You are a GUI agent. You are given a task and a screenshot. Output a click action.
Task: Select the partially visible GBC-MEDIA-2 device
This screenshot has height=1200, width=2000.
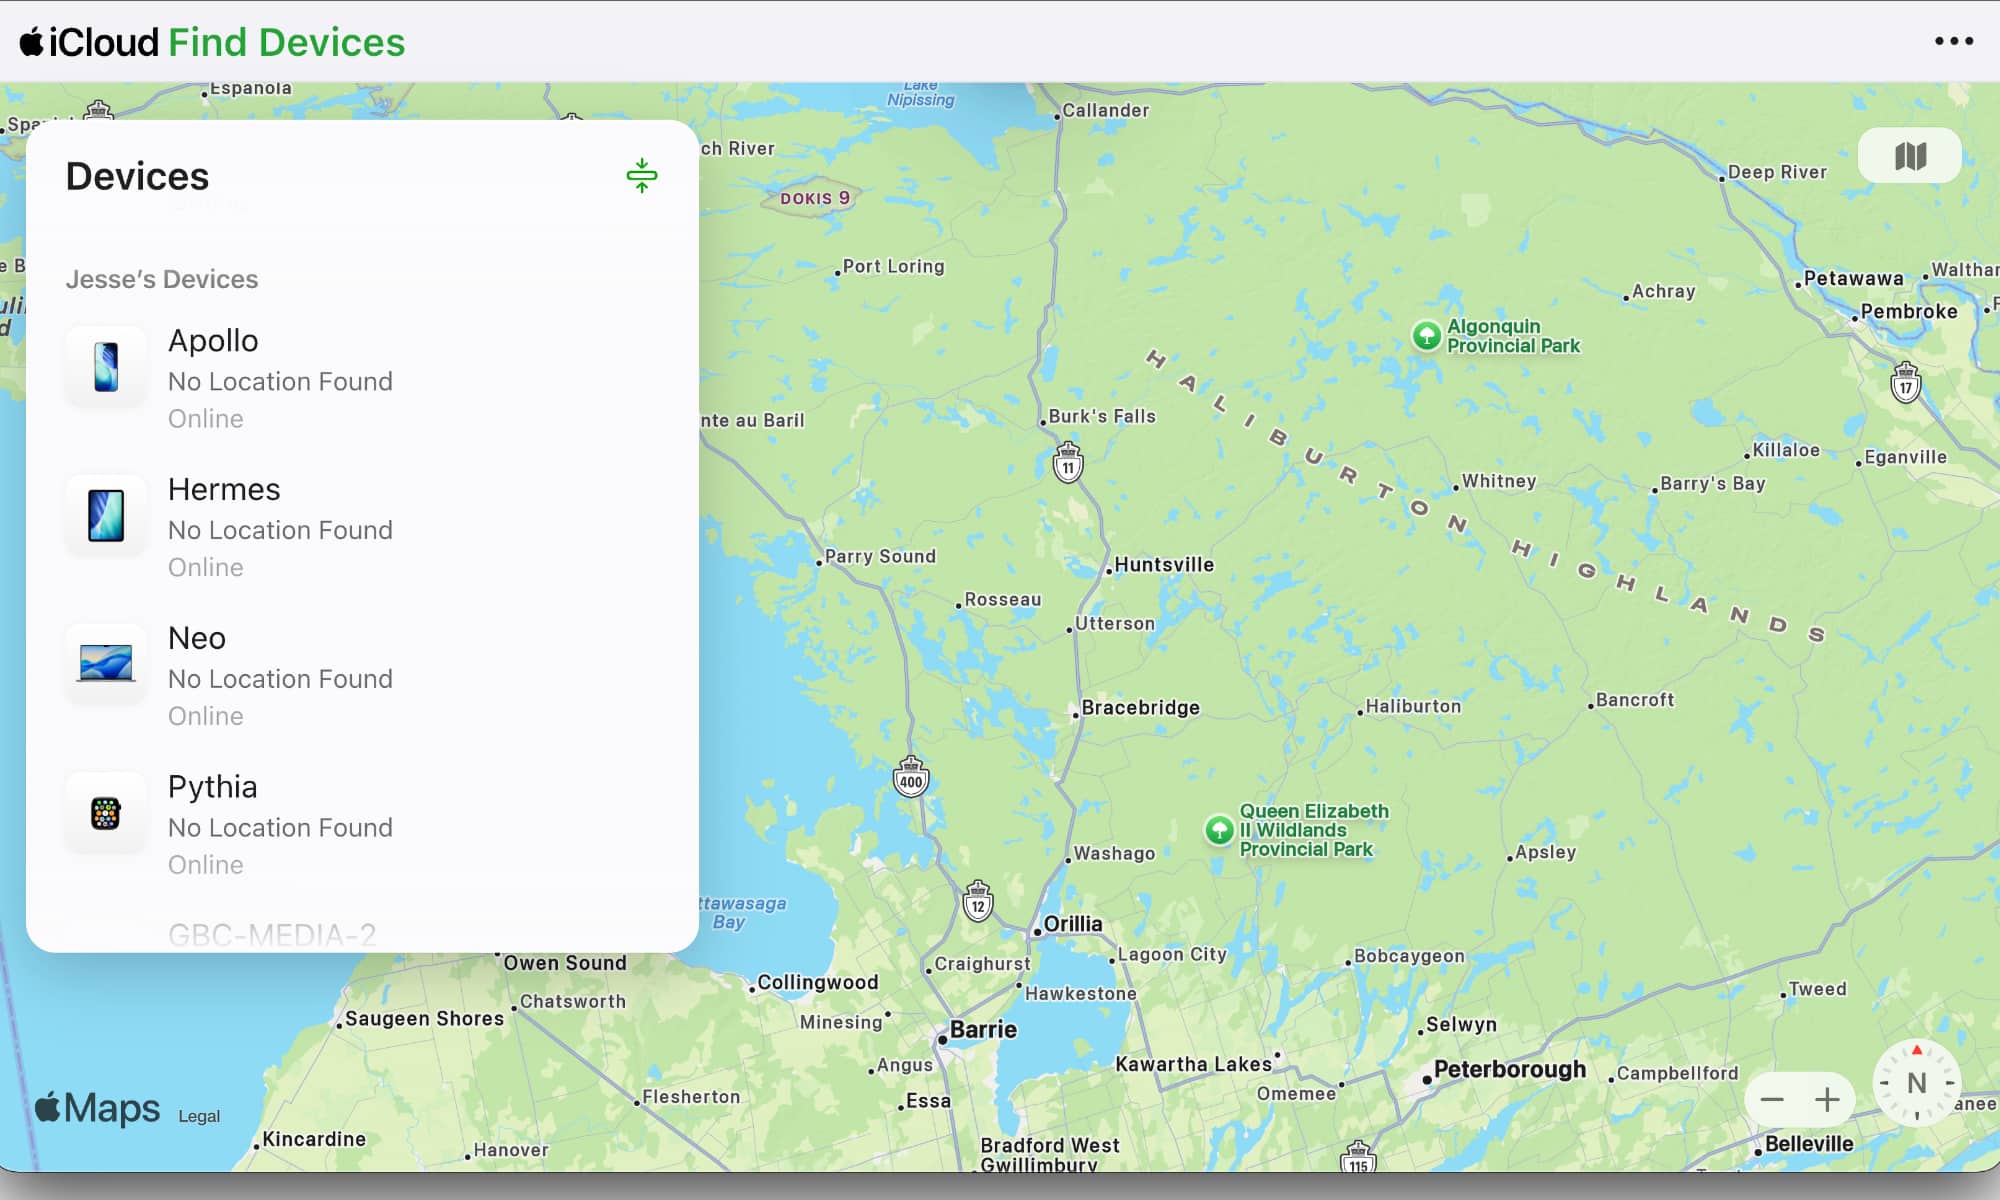pyautogui.click(x=272, y=935)
